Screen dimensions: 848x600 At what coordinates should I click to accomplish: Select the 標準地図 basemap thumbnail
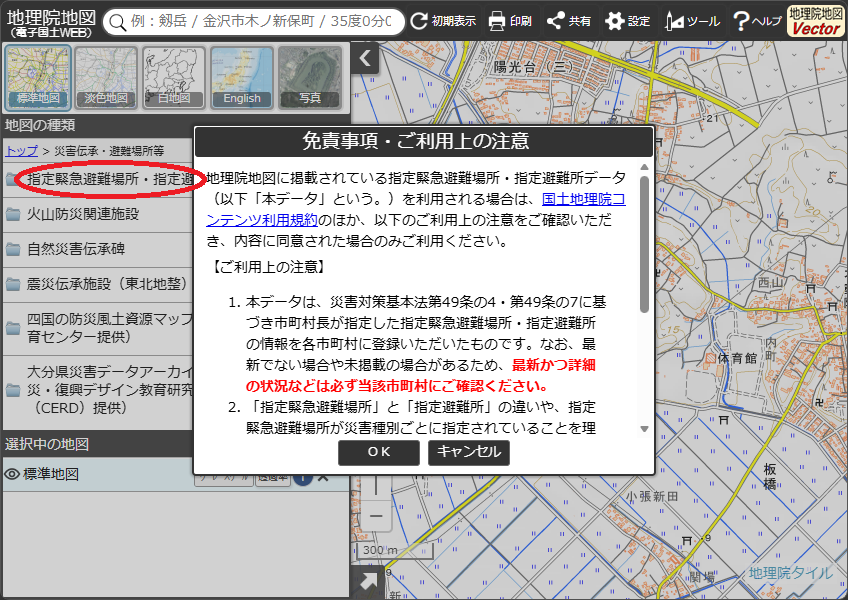pos(38,78)
